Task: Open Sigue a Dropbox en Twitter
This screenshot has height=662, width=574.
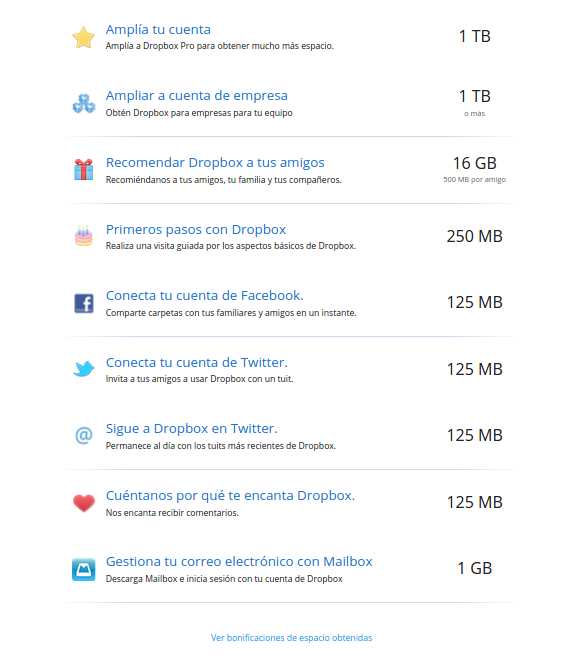Action: click(192, 429)
